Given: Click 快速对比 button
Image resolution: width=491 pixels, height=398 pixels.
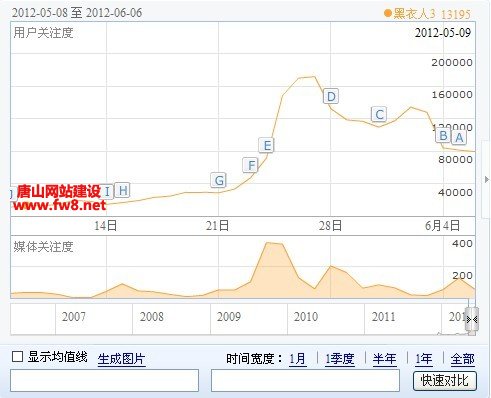Looking at the screenshot, I should 445,380.
